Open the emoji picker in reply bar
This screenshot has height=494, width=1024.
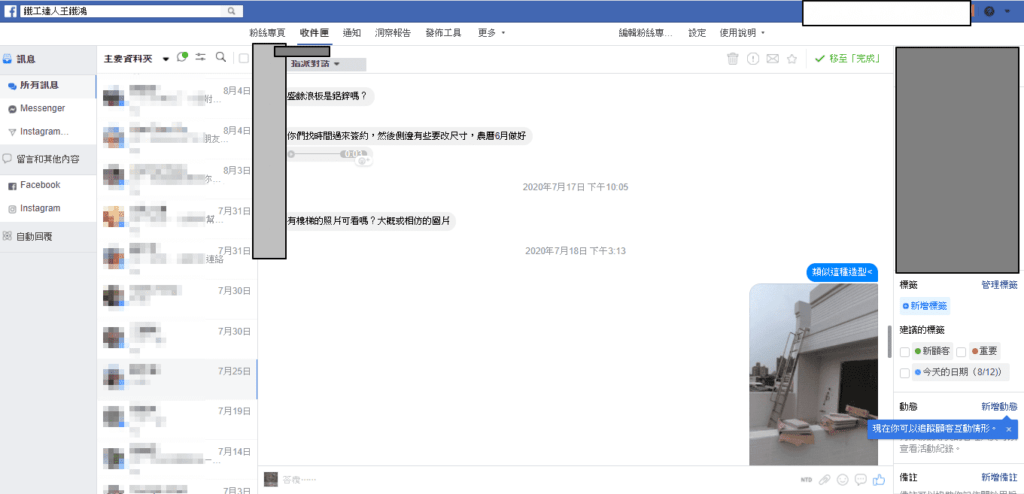click(843, 480)
